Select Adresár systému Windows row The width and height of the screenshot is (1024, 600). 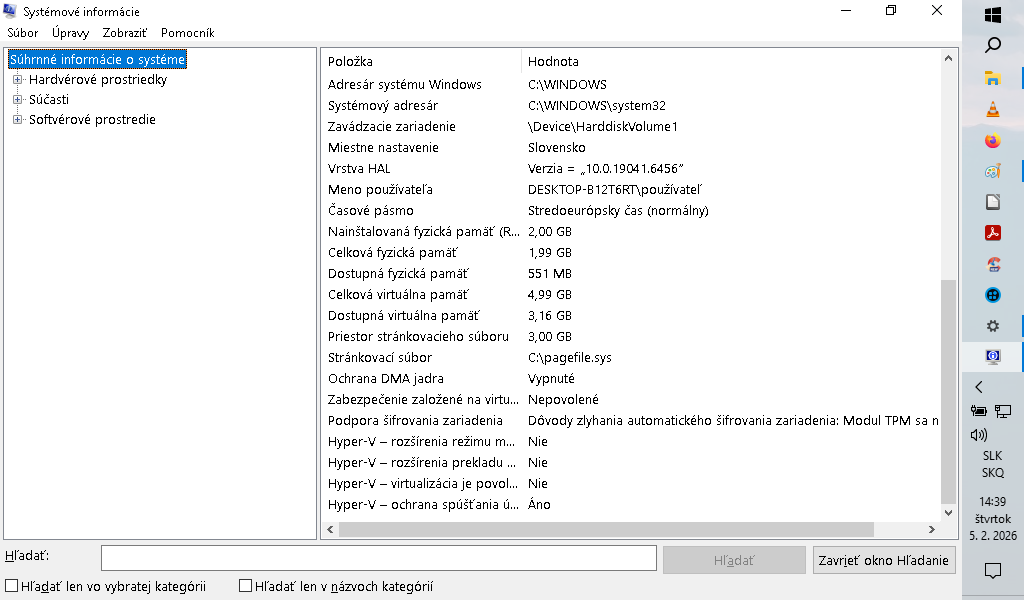631,84
